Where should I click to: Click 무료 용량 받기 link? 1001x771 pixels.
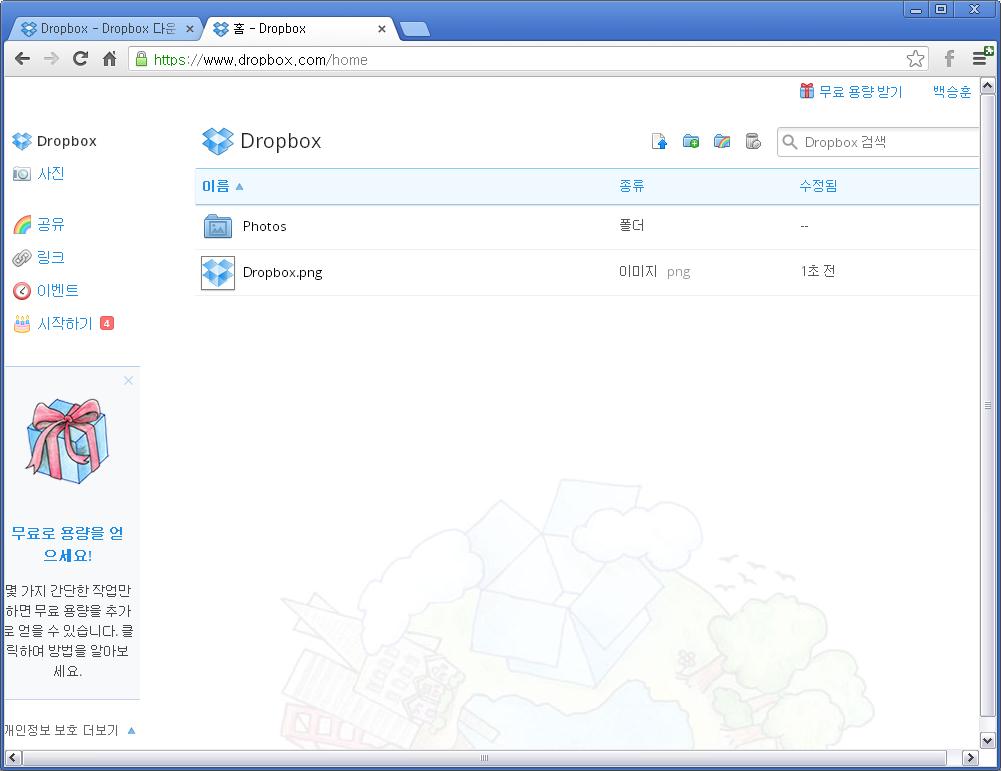coord(850,91)
